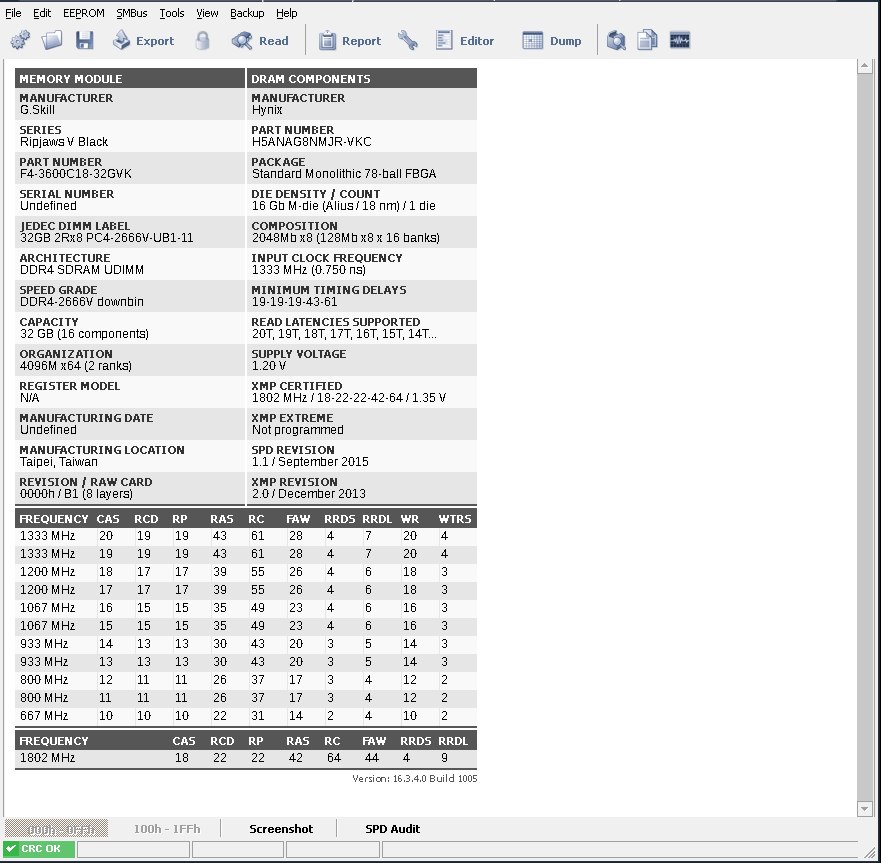Click the DDR4-2666V downbin speed grade
The width and height of the screenshot is (881, 863).
click(81, 302)
